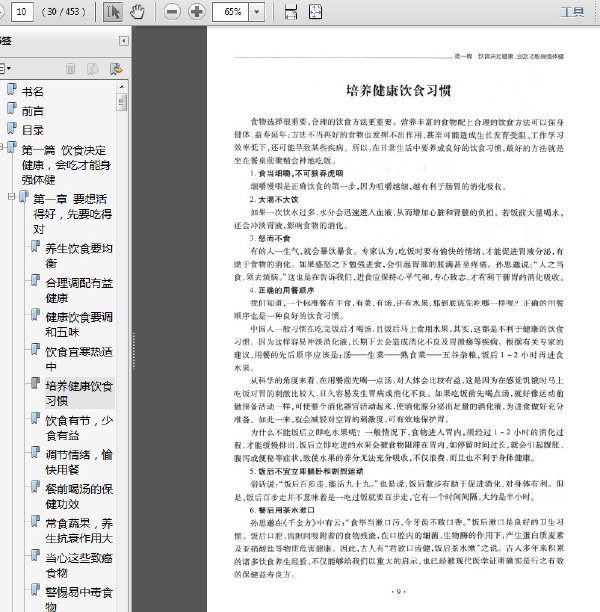Viewport: 600px width, 612px height.
Task: Click bookmarks scrollbar up arrow
Action: pyautogui.click(x=122, y=87)
